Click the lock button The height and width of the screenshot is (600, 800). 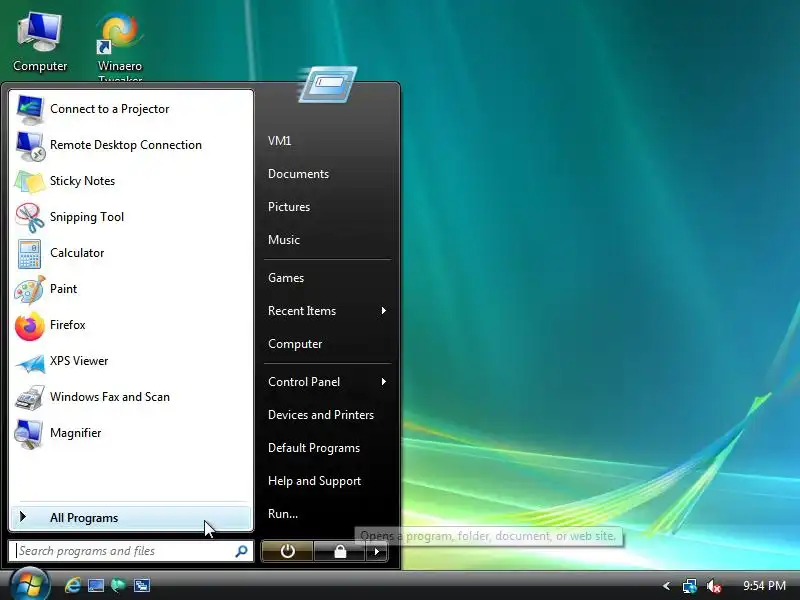(x=340, y=551)
